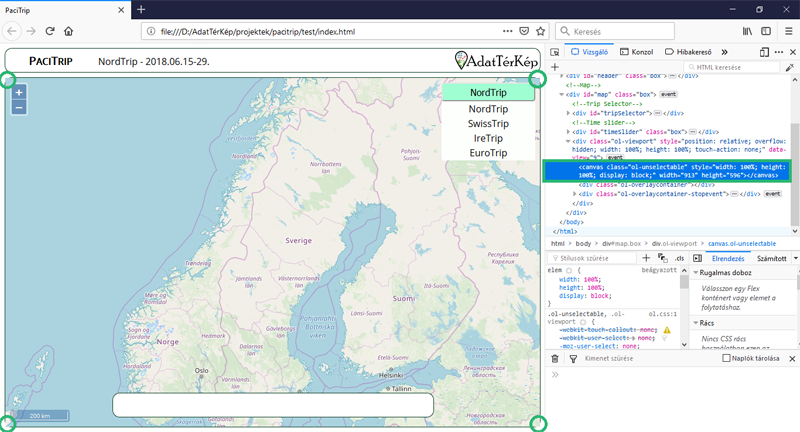Click the event badge on map div

tap(668, 94)
